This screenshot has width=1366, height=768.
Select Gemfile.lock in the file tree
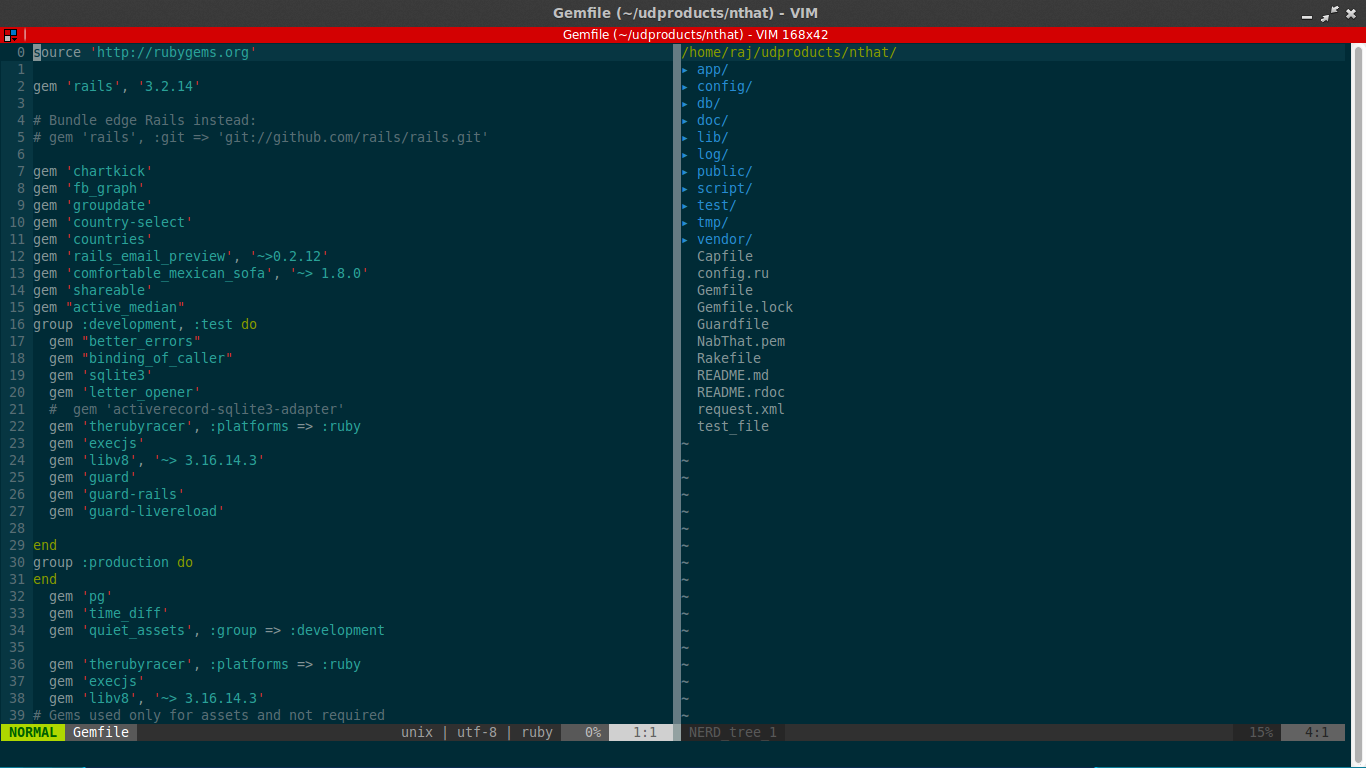[745, 307]
